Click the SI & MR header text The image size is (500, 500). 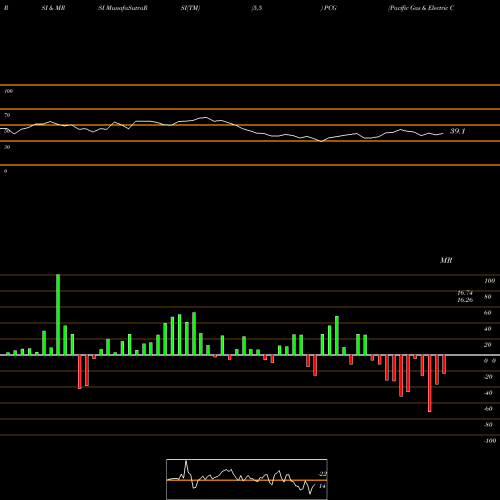pos(53,8)
